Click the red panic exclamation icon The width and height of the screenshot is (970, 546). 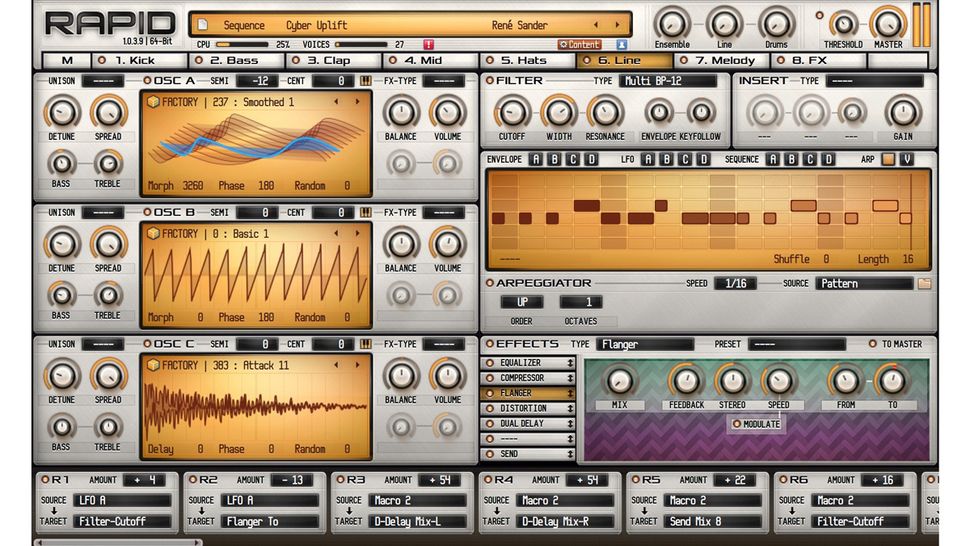point(428,45)
